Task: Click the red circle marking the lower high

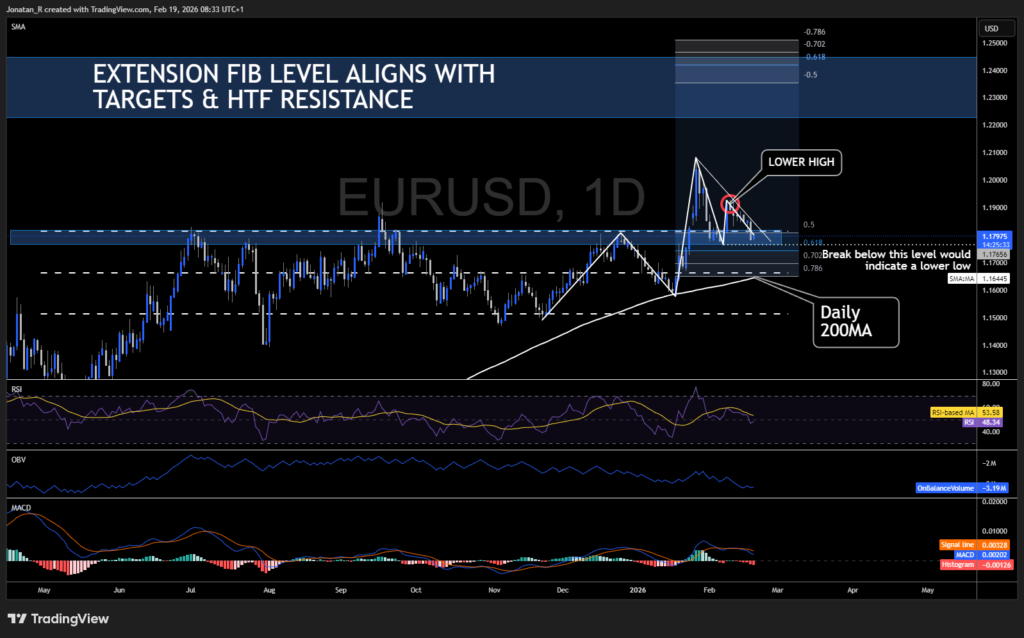Action: pos(731,204)
